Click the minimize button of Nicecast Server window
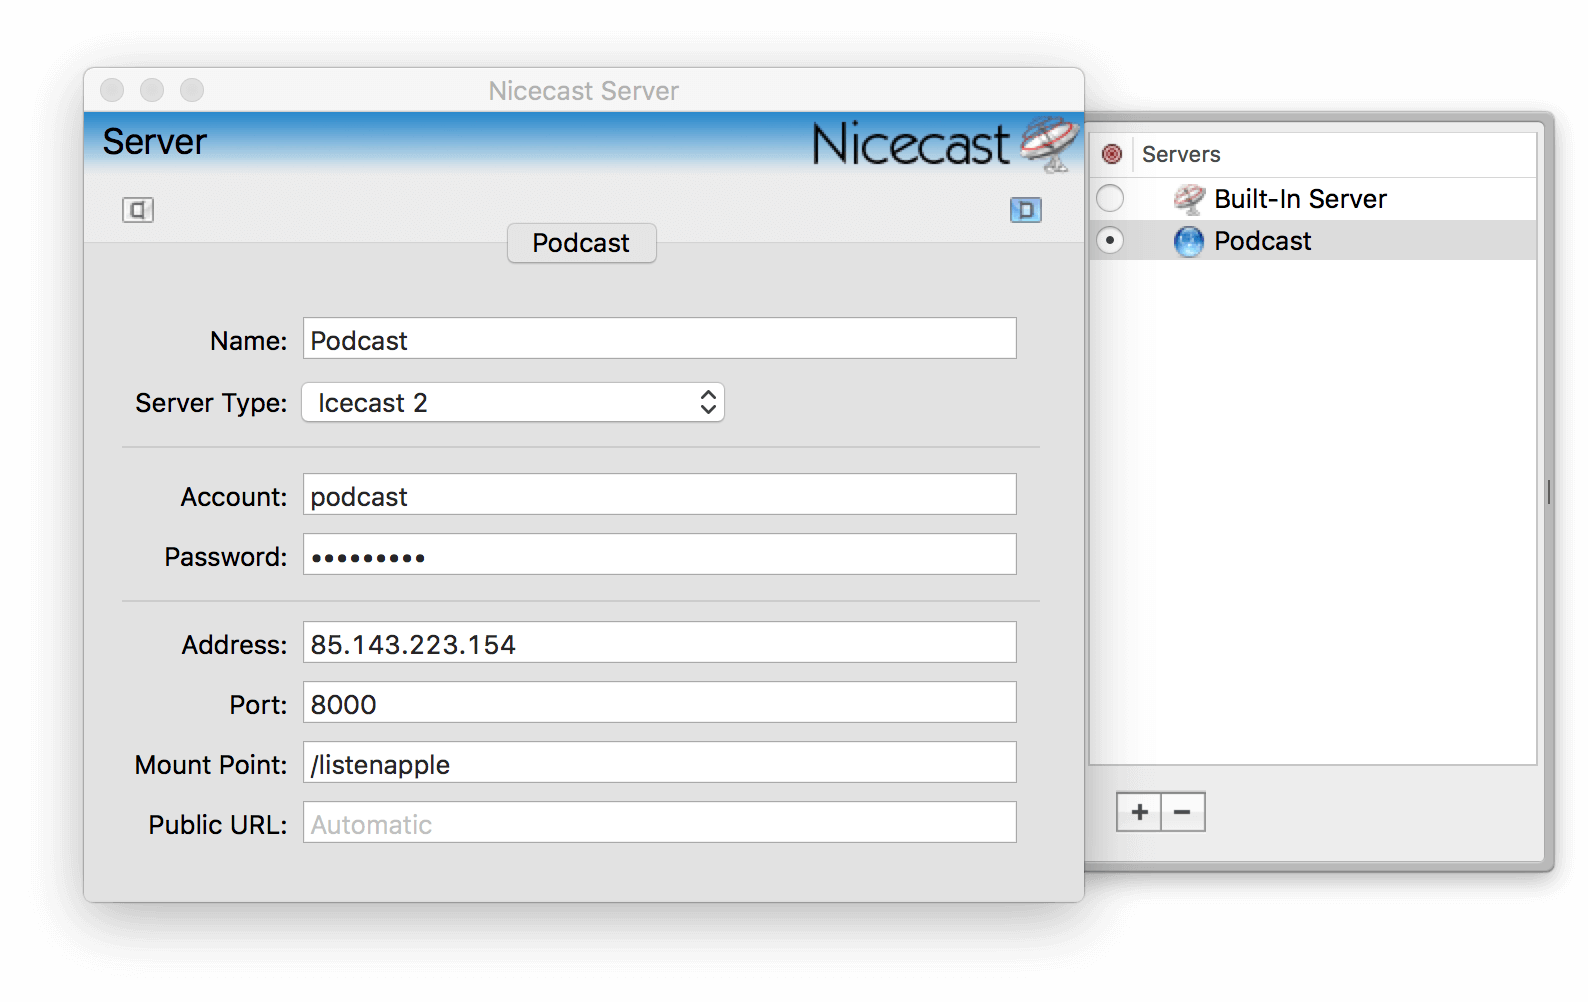Image resolution: width=1588 pixels, height=1002 pixels. point(152,90)
